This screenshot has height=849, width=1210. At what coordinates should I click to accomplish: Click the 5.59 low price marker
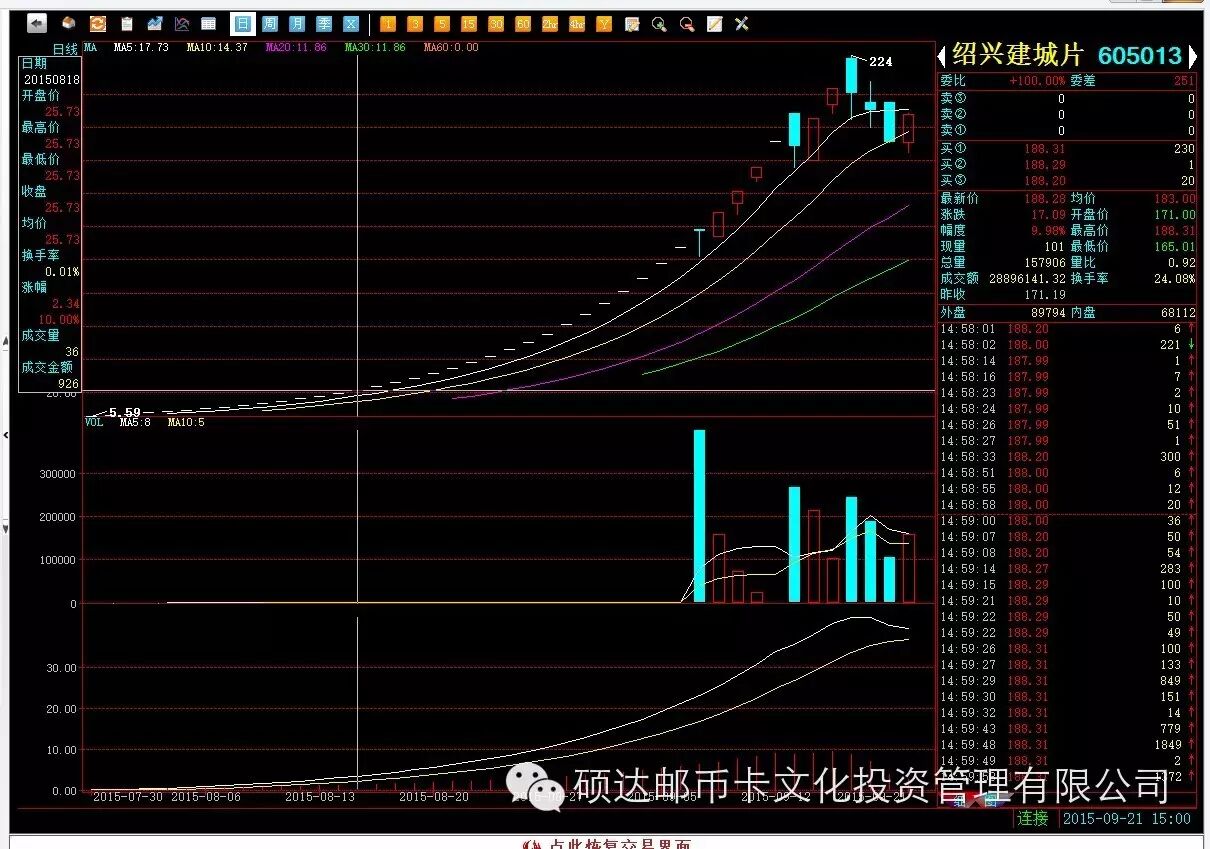(x=125, y=412)
